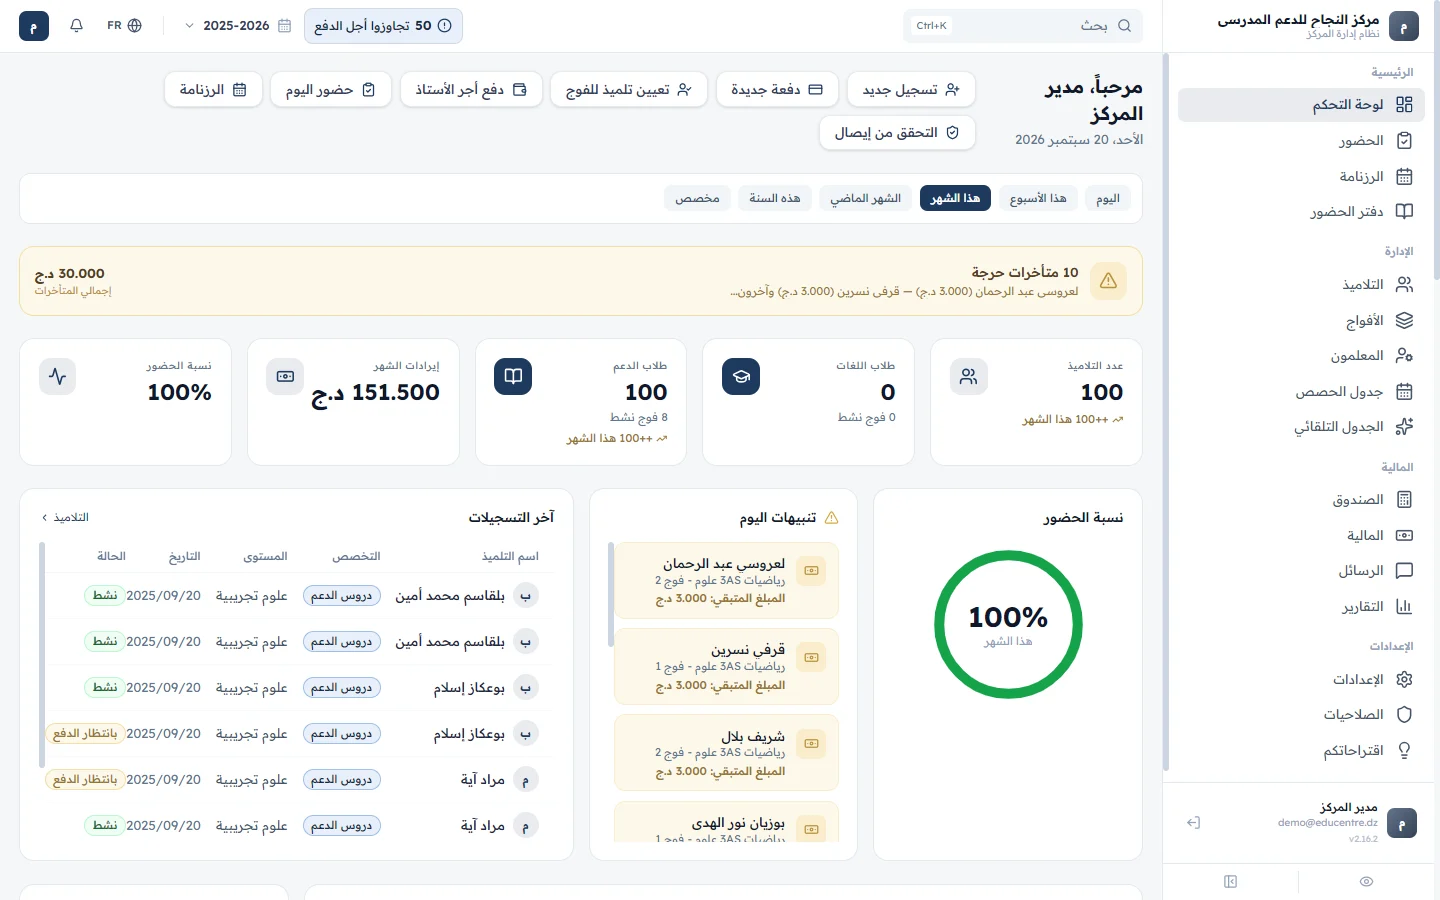The width and height of the screenshot is (1440, 900).
Task: Open المعلمون in the sidebar
Action: click(1301, 356)
